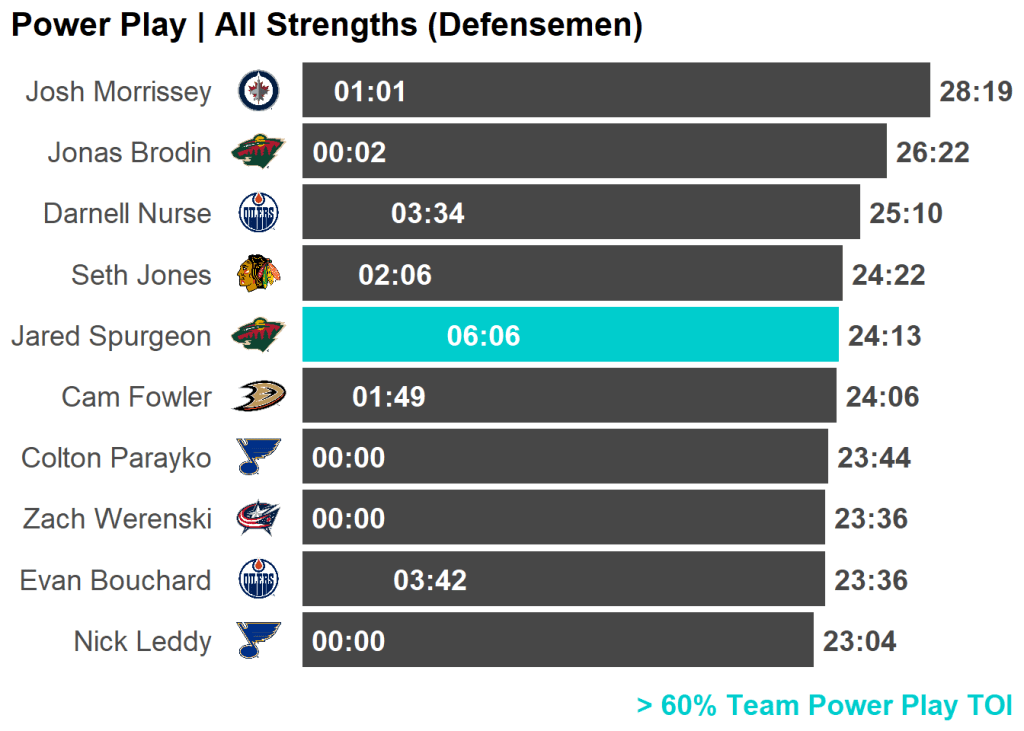The width and height of the screenshot is (1024, 731).
Task: Select the Josh Morrissey player name
Action: click(118, 92)
